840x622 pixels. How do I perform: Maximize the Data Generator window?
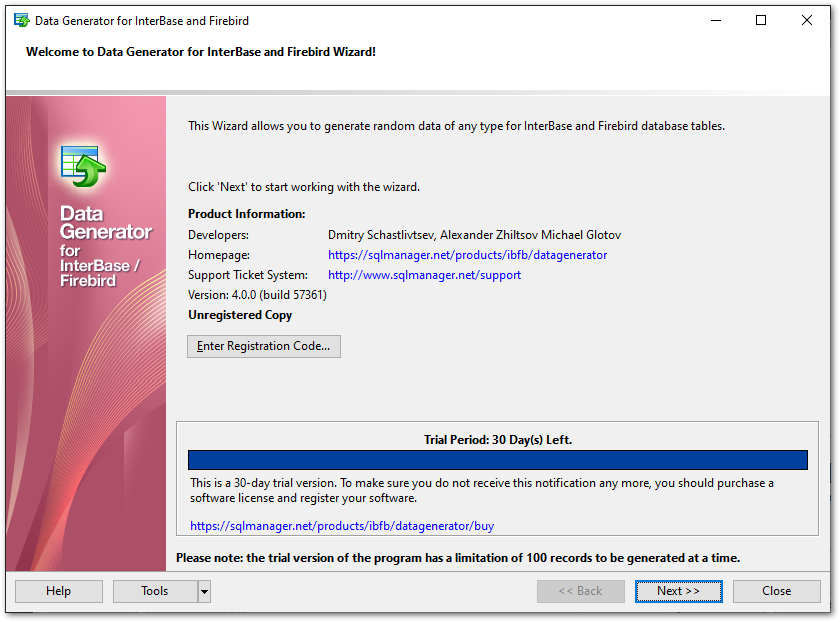click(x=761, y=21)
